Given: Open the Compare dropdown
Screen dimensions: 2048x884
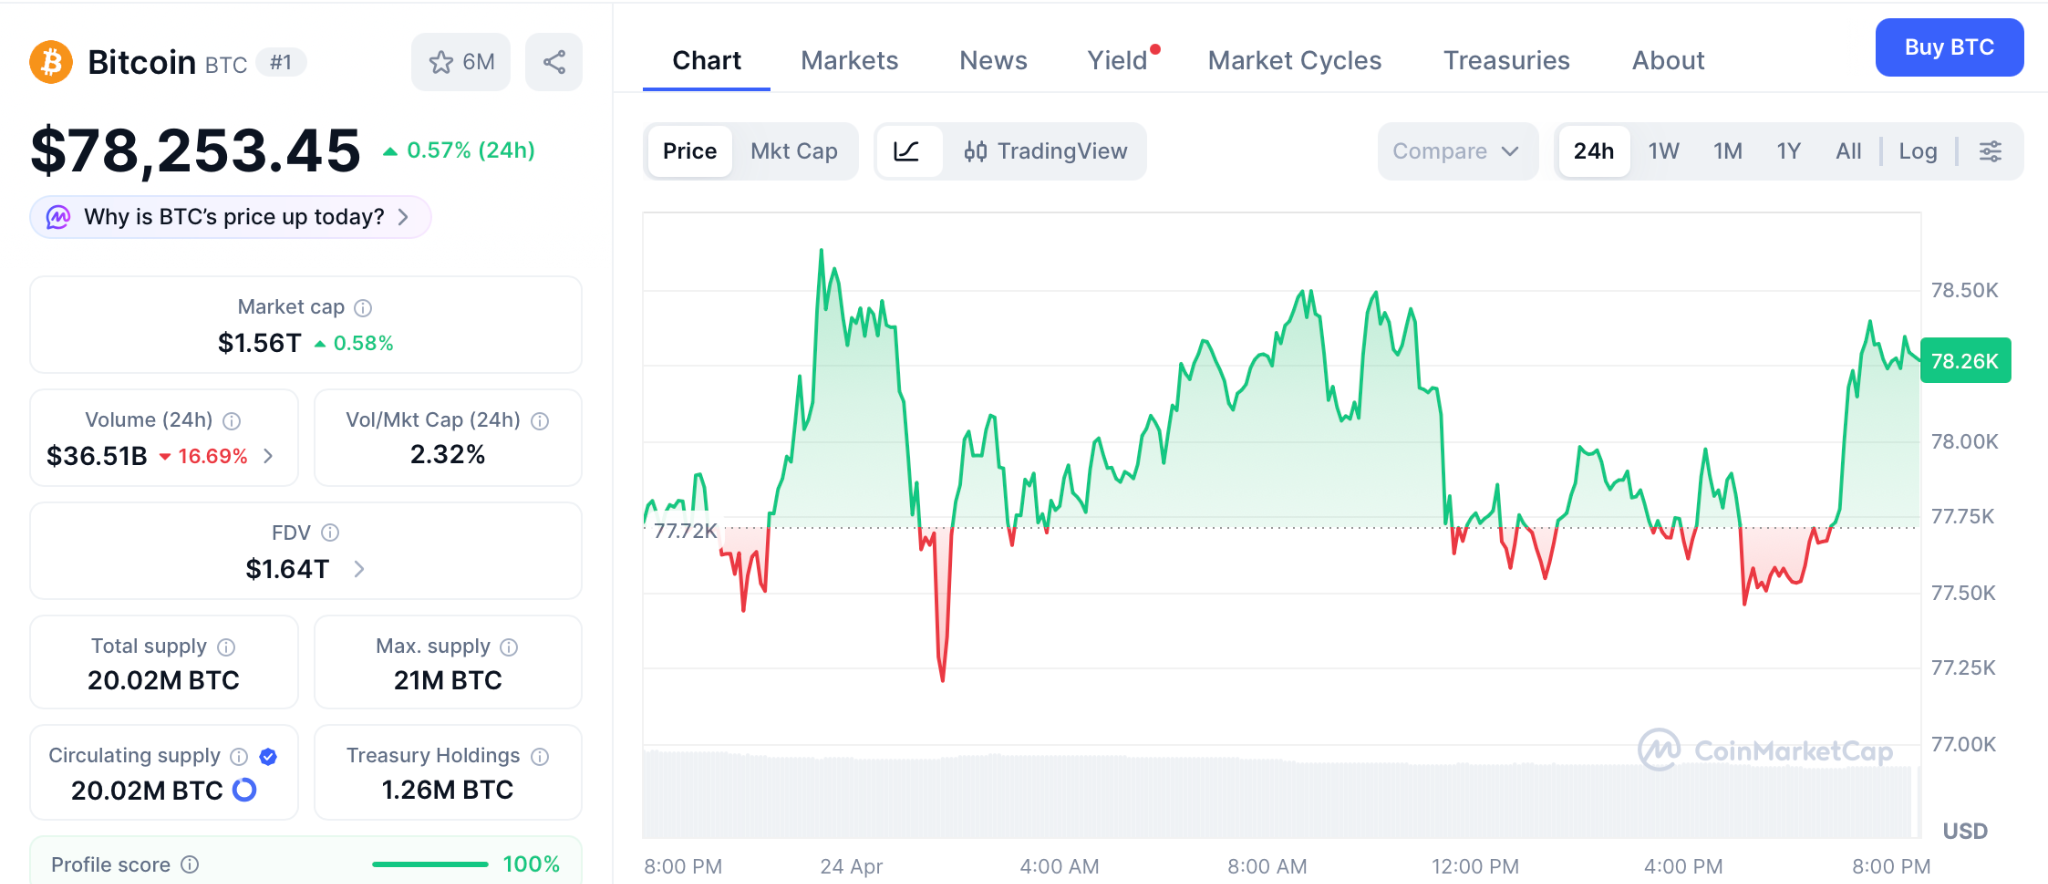Looking at the screenshot, I should point(1456,151).
